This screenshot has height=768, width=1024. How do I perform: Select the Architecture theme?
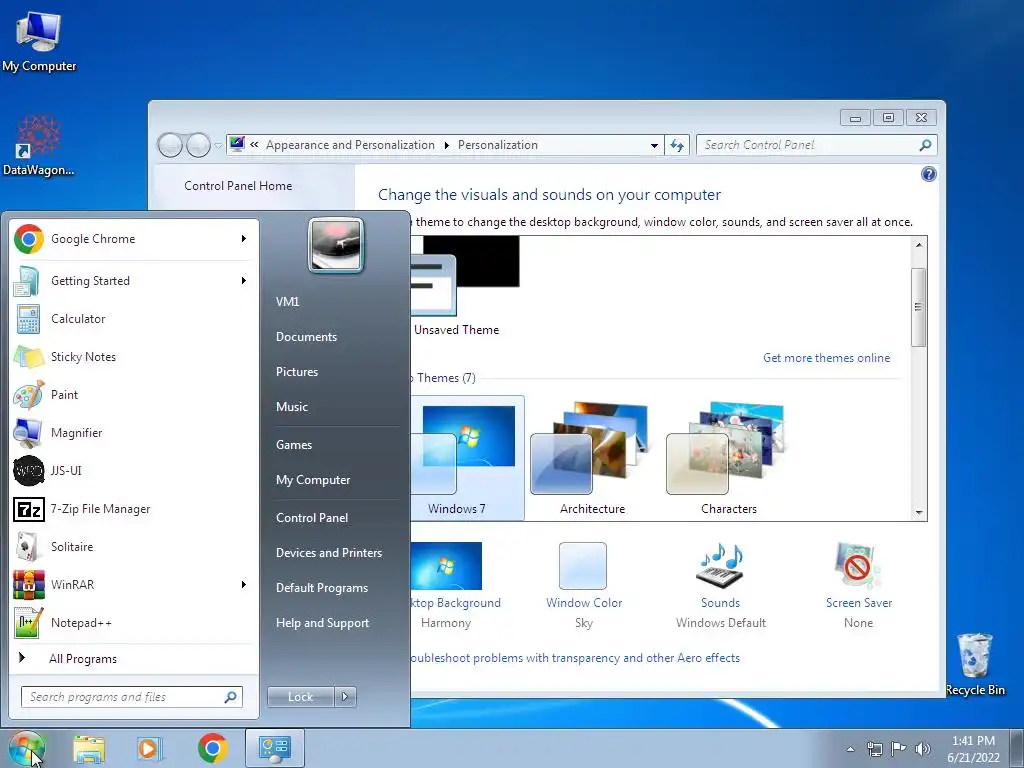click(x=592, y=458)
